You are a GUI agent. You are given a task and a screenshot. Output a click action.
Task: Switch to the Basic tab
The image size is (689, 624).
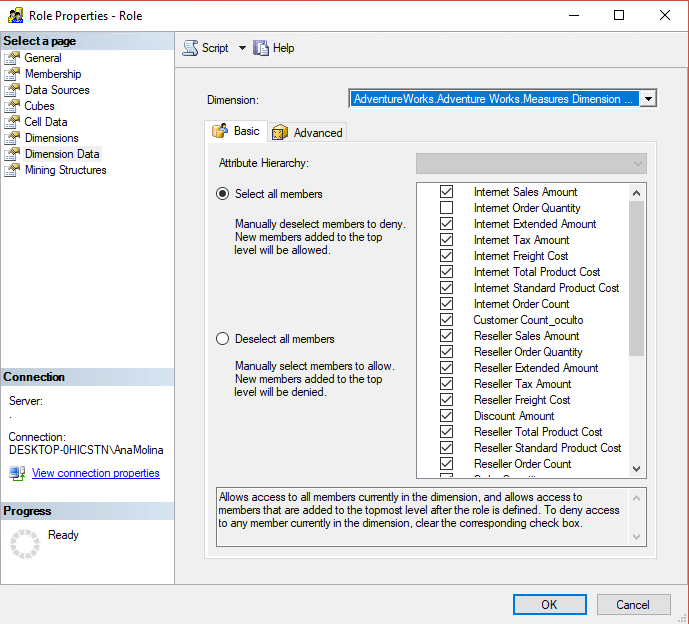[x=236, y=131]
